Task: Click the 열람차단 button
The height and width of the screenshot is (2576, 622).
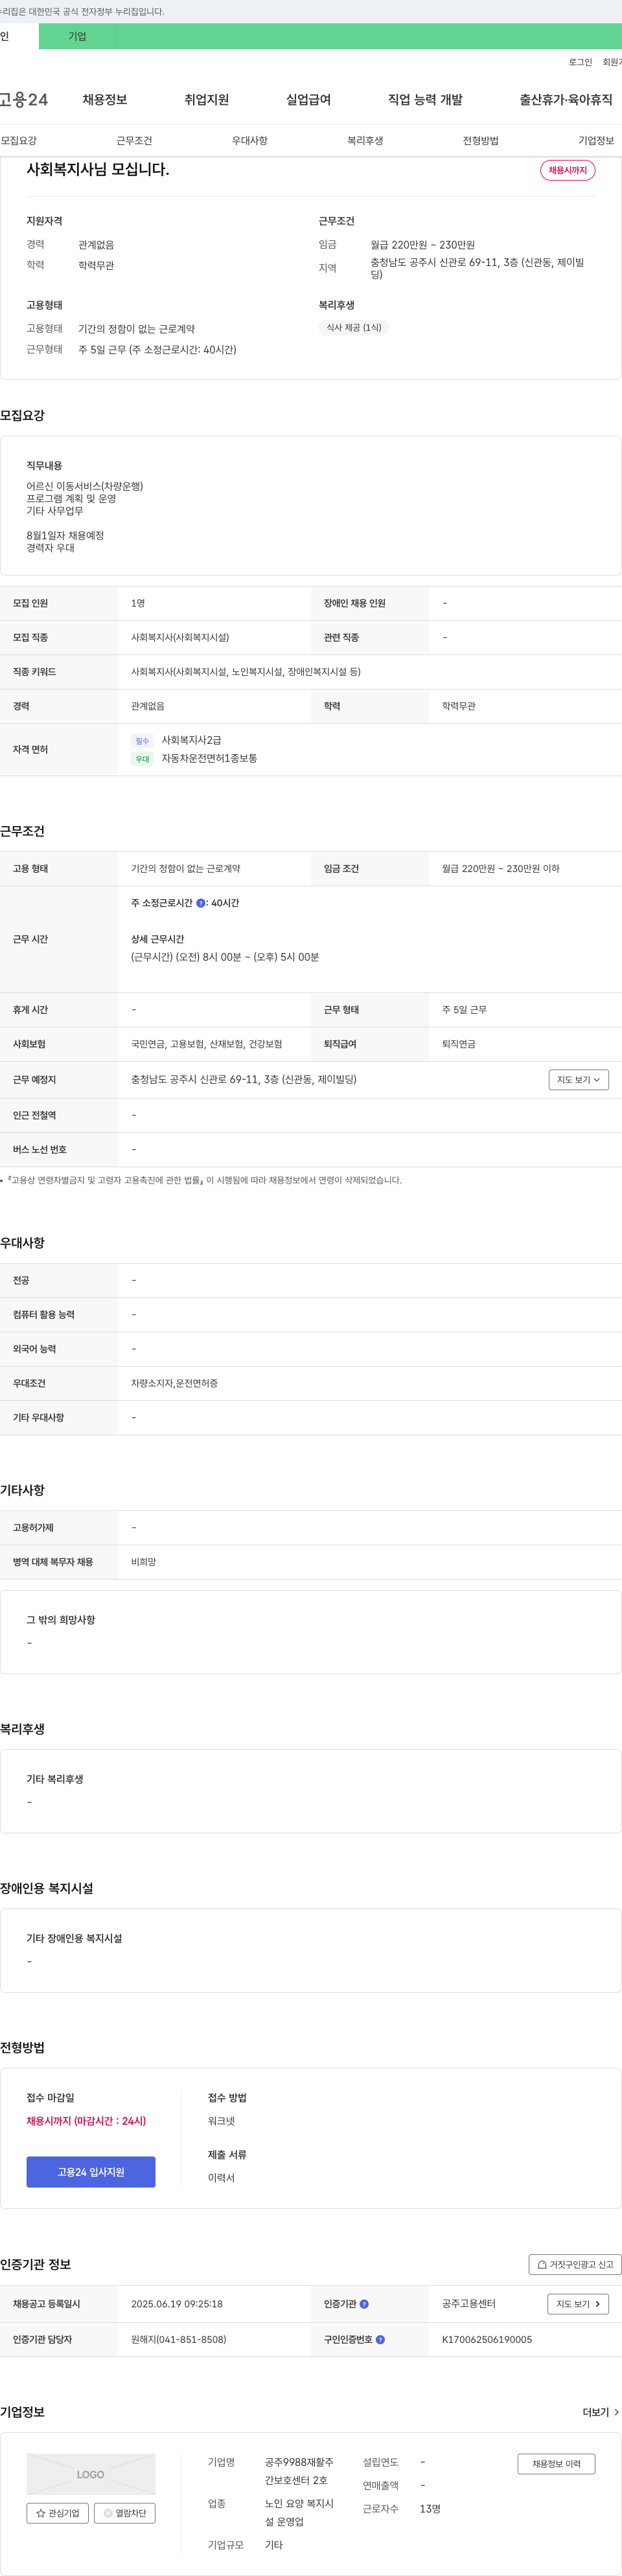Action: click(x=125, y=2513)
